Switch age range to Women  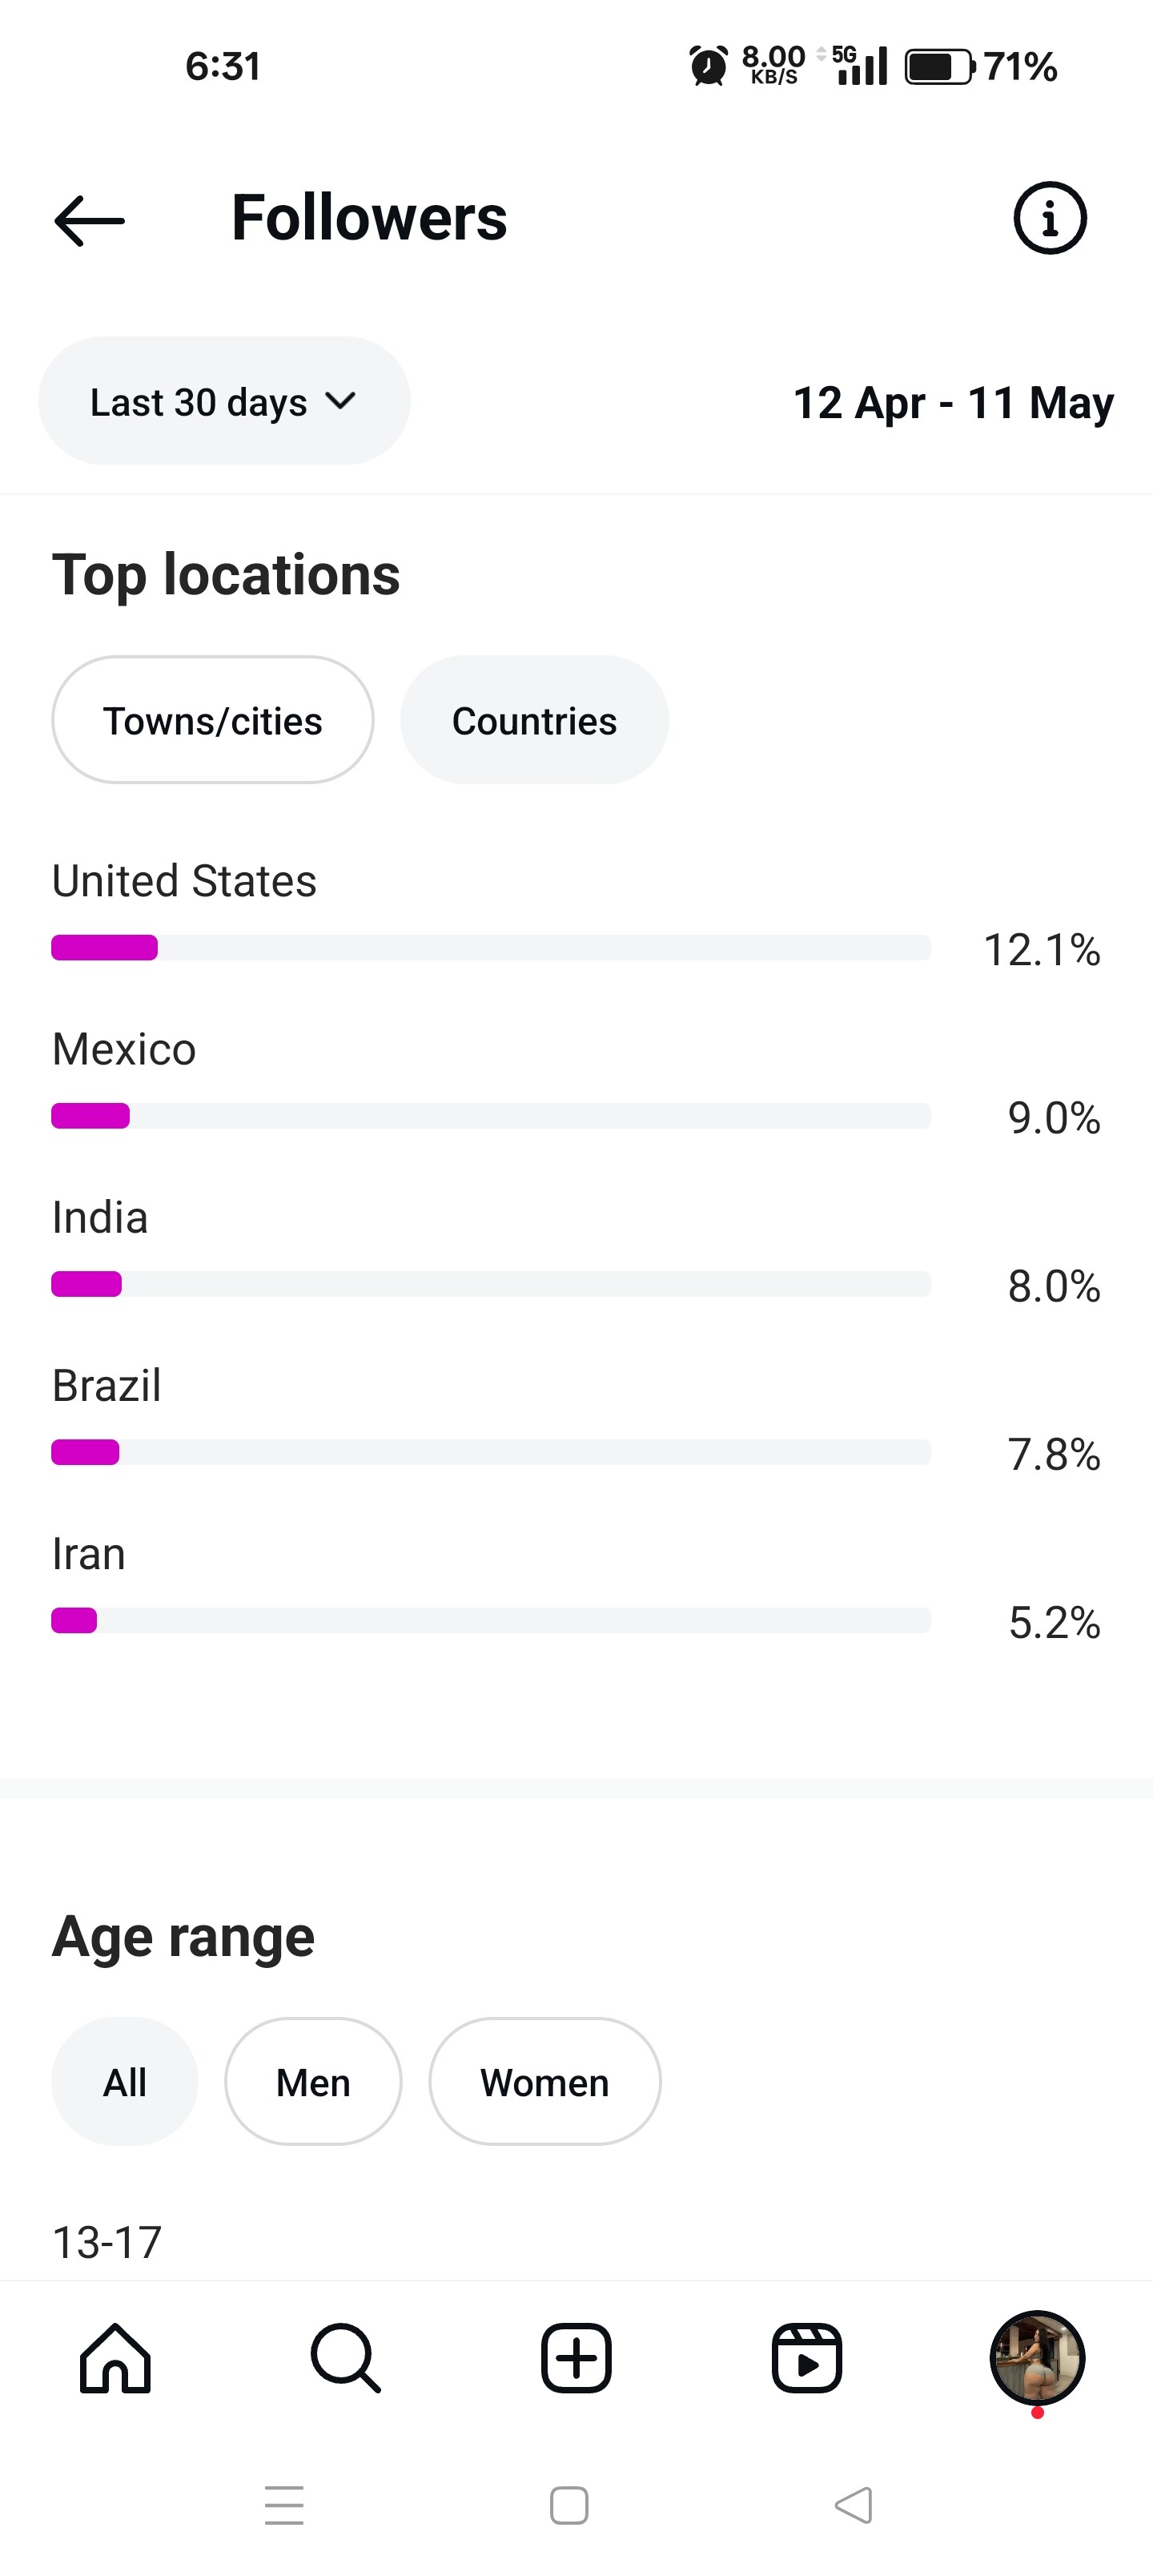[545, 2082]
